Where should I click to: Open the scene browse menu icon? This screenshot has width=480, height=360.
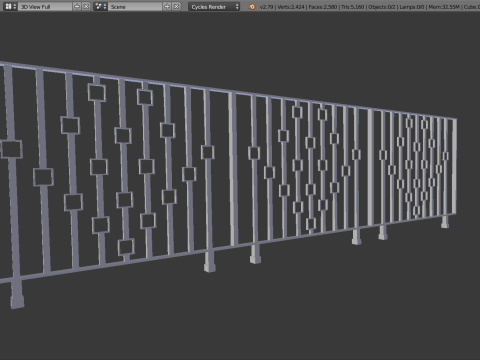pyautogui.click(x=100, y=6)
